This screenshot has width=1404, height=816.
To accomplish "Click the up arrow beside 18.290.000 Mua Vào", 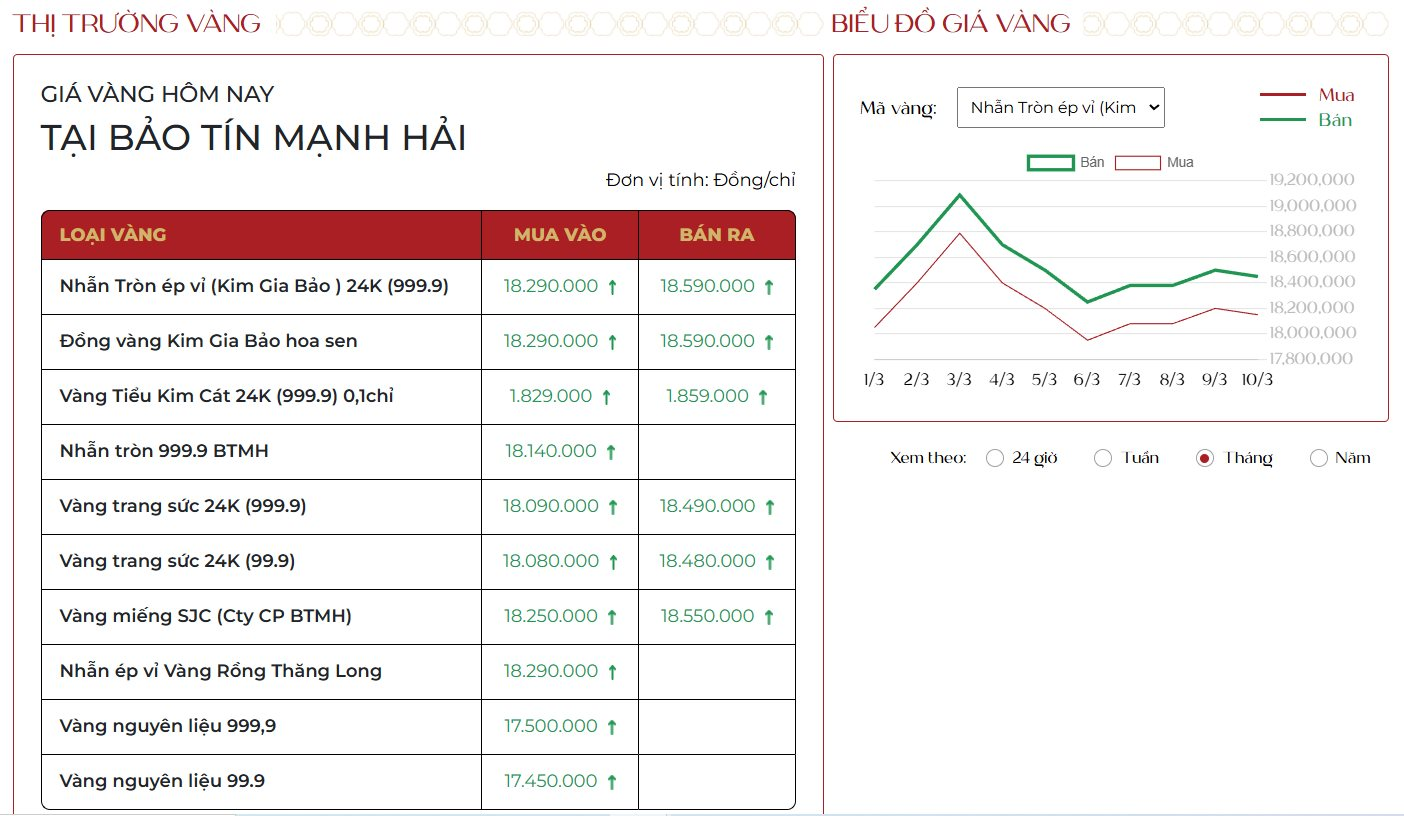I will (613, 286).
